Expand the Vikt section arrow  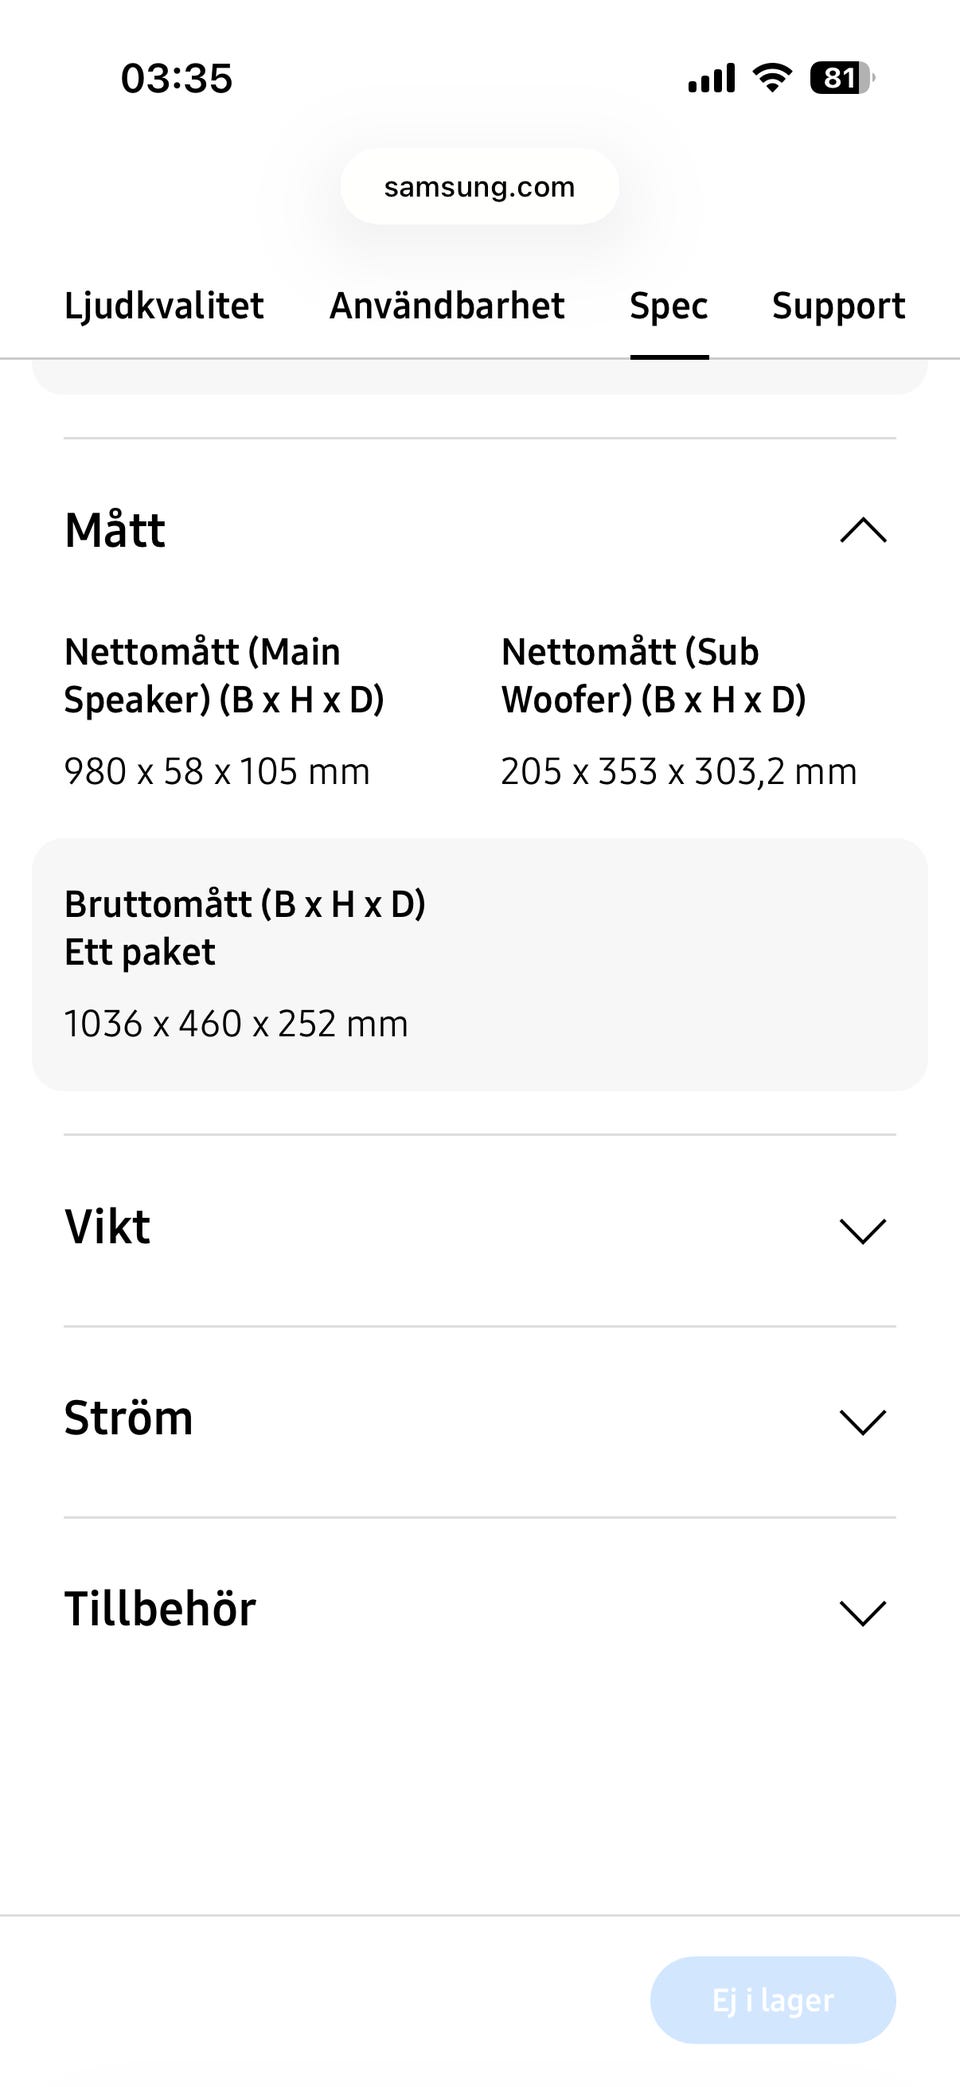(863, 1230)
